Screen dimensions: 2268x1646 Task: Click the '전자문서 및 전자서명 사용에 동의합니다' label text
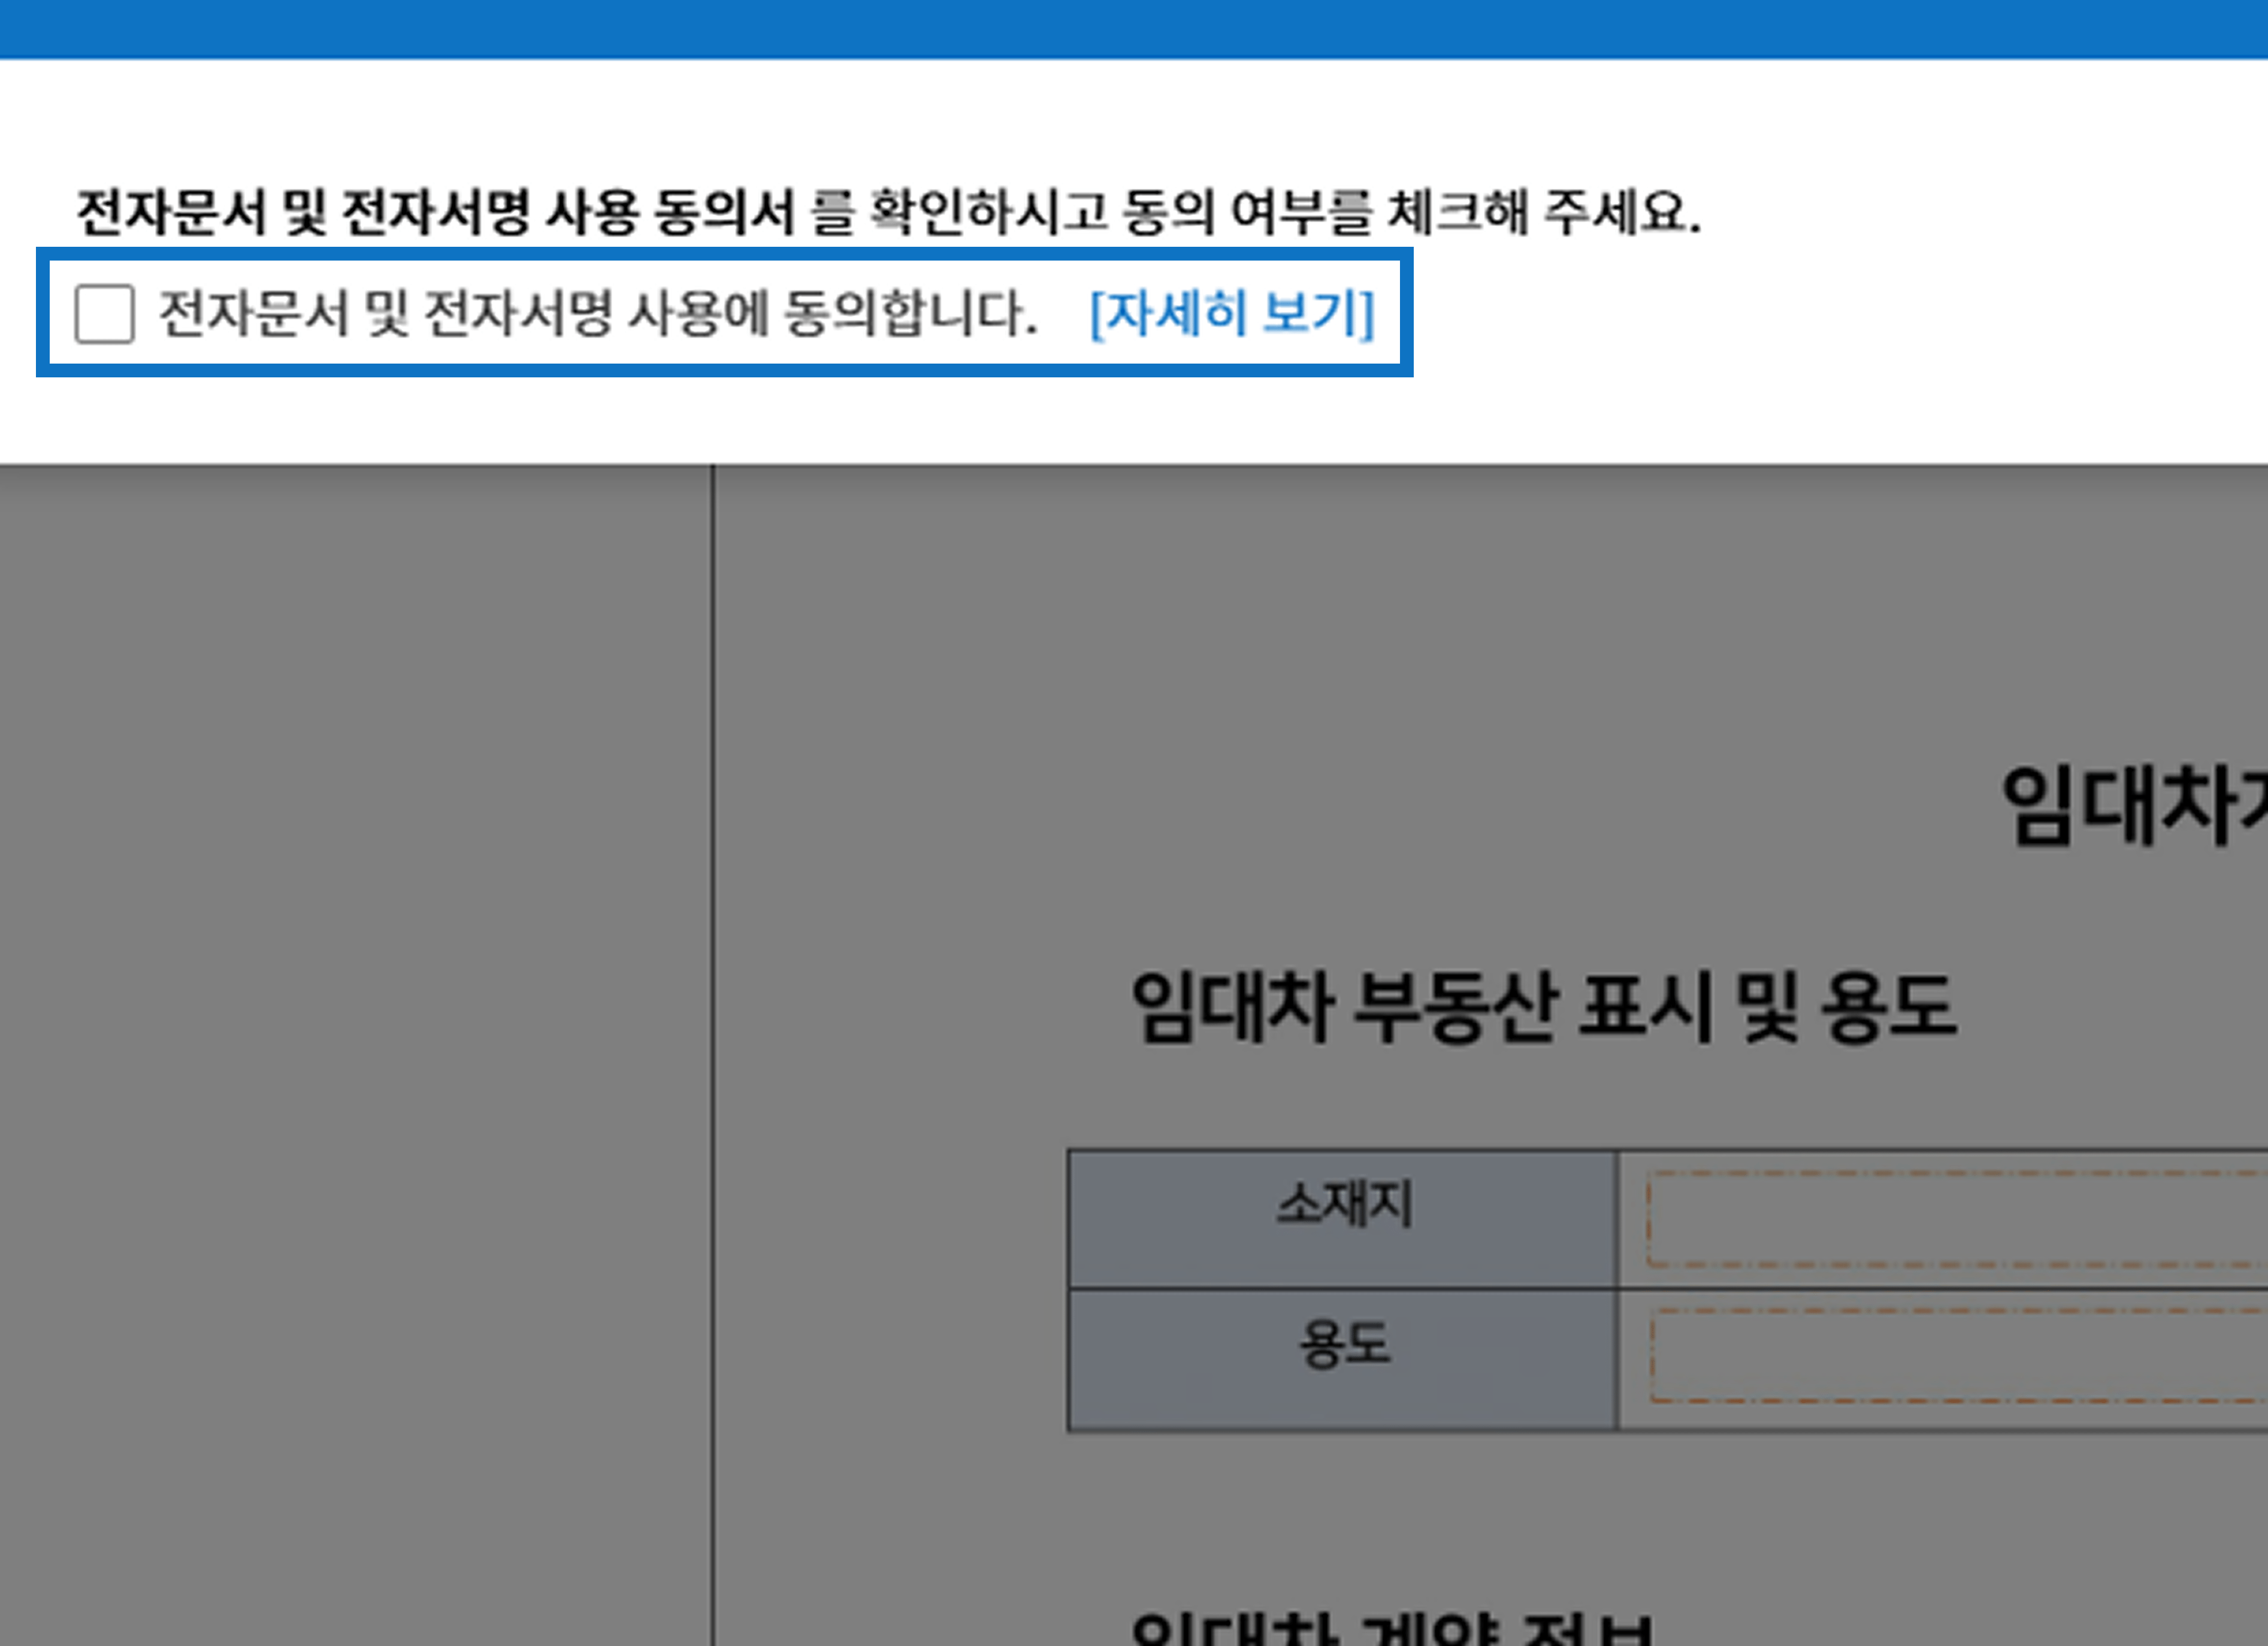(597, 314)
